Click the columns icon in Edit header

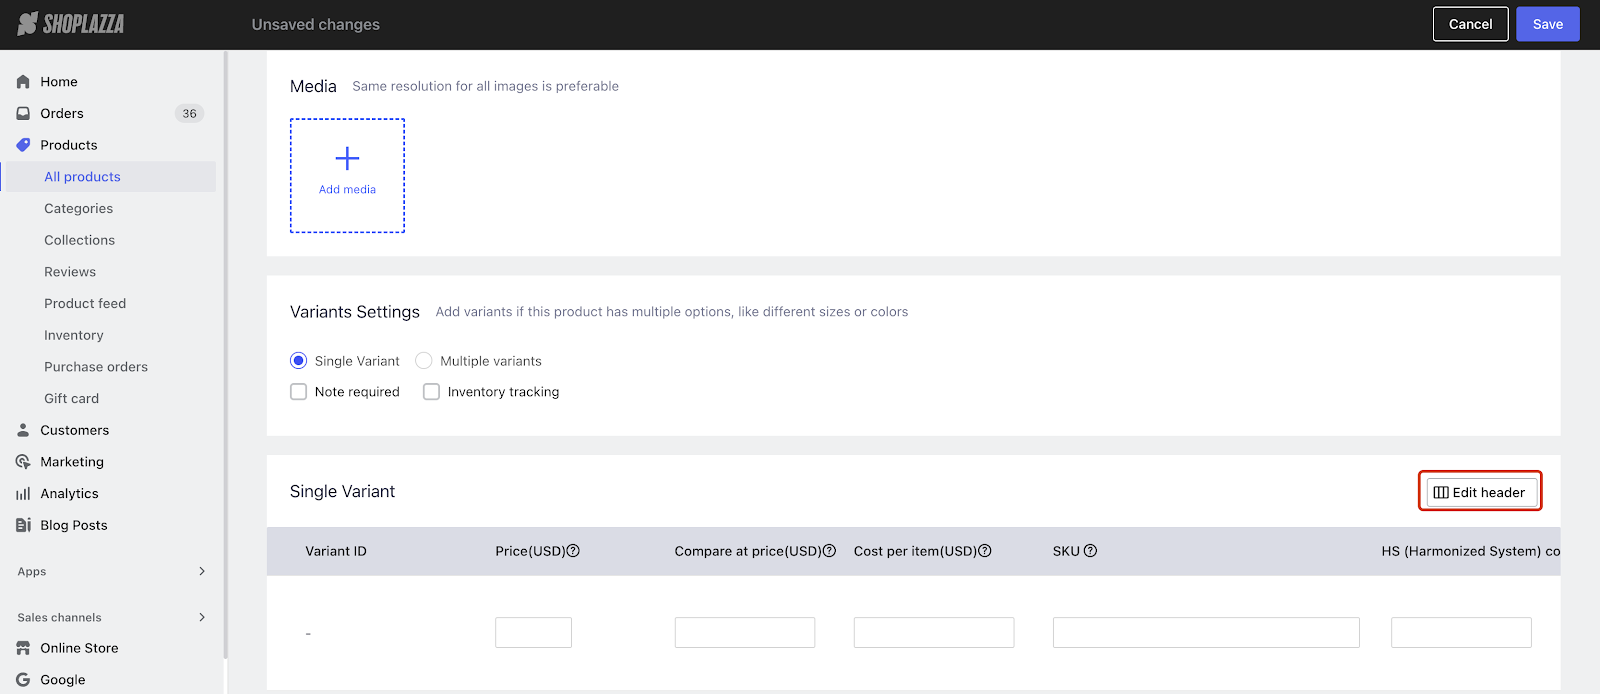click(x=1441, y=492)
